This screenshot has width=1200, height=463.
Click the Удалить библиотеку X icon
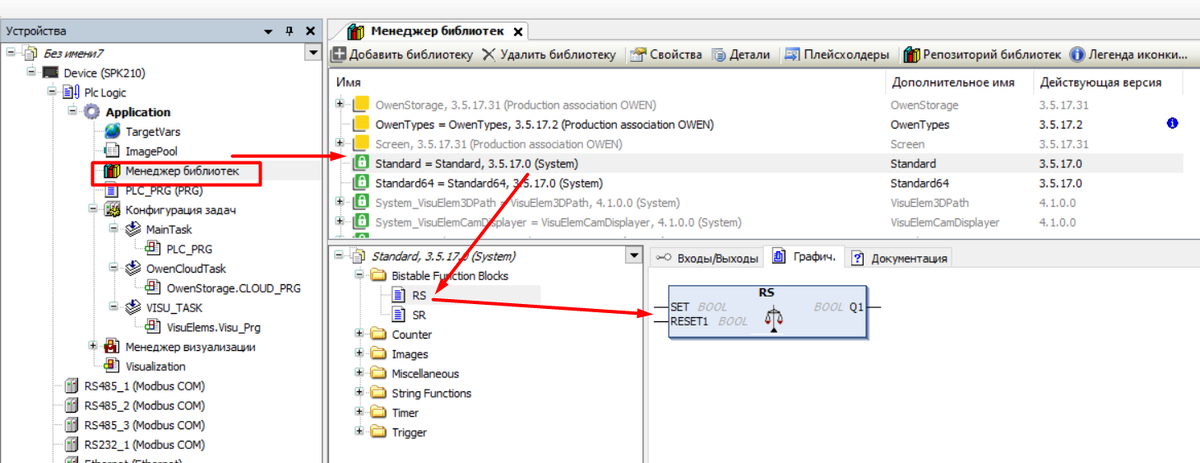(x=488, y=54)
